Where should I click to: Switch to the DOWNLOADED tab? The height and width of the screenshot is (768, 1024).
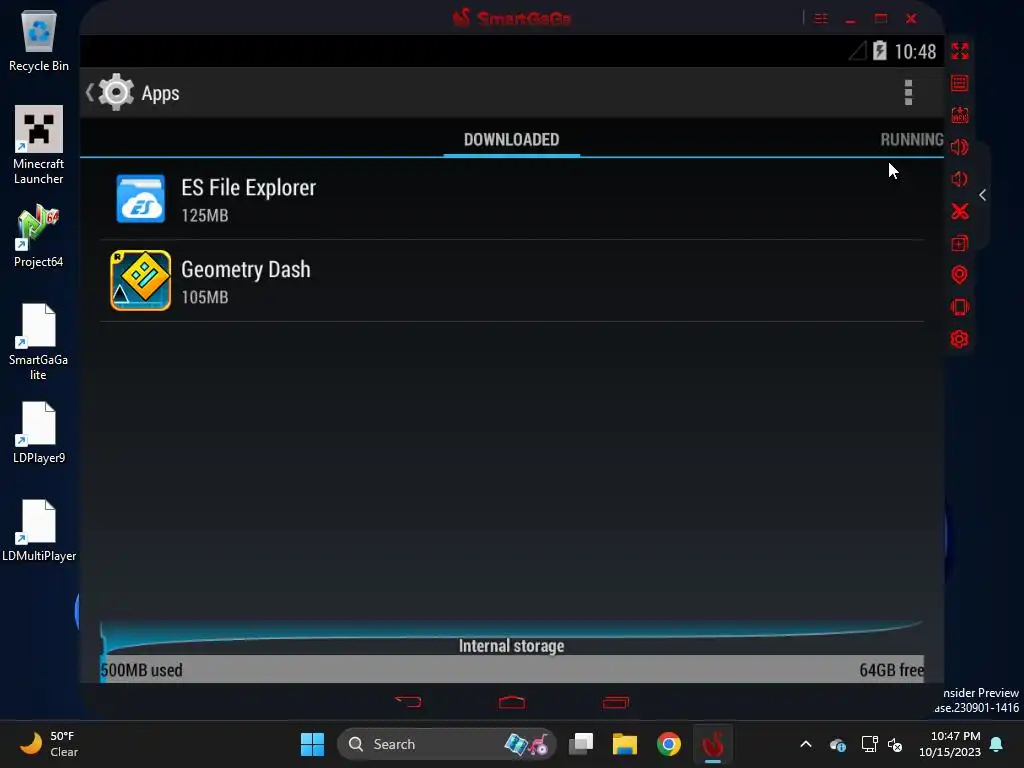click(511, 139)
